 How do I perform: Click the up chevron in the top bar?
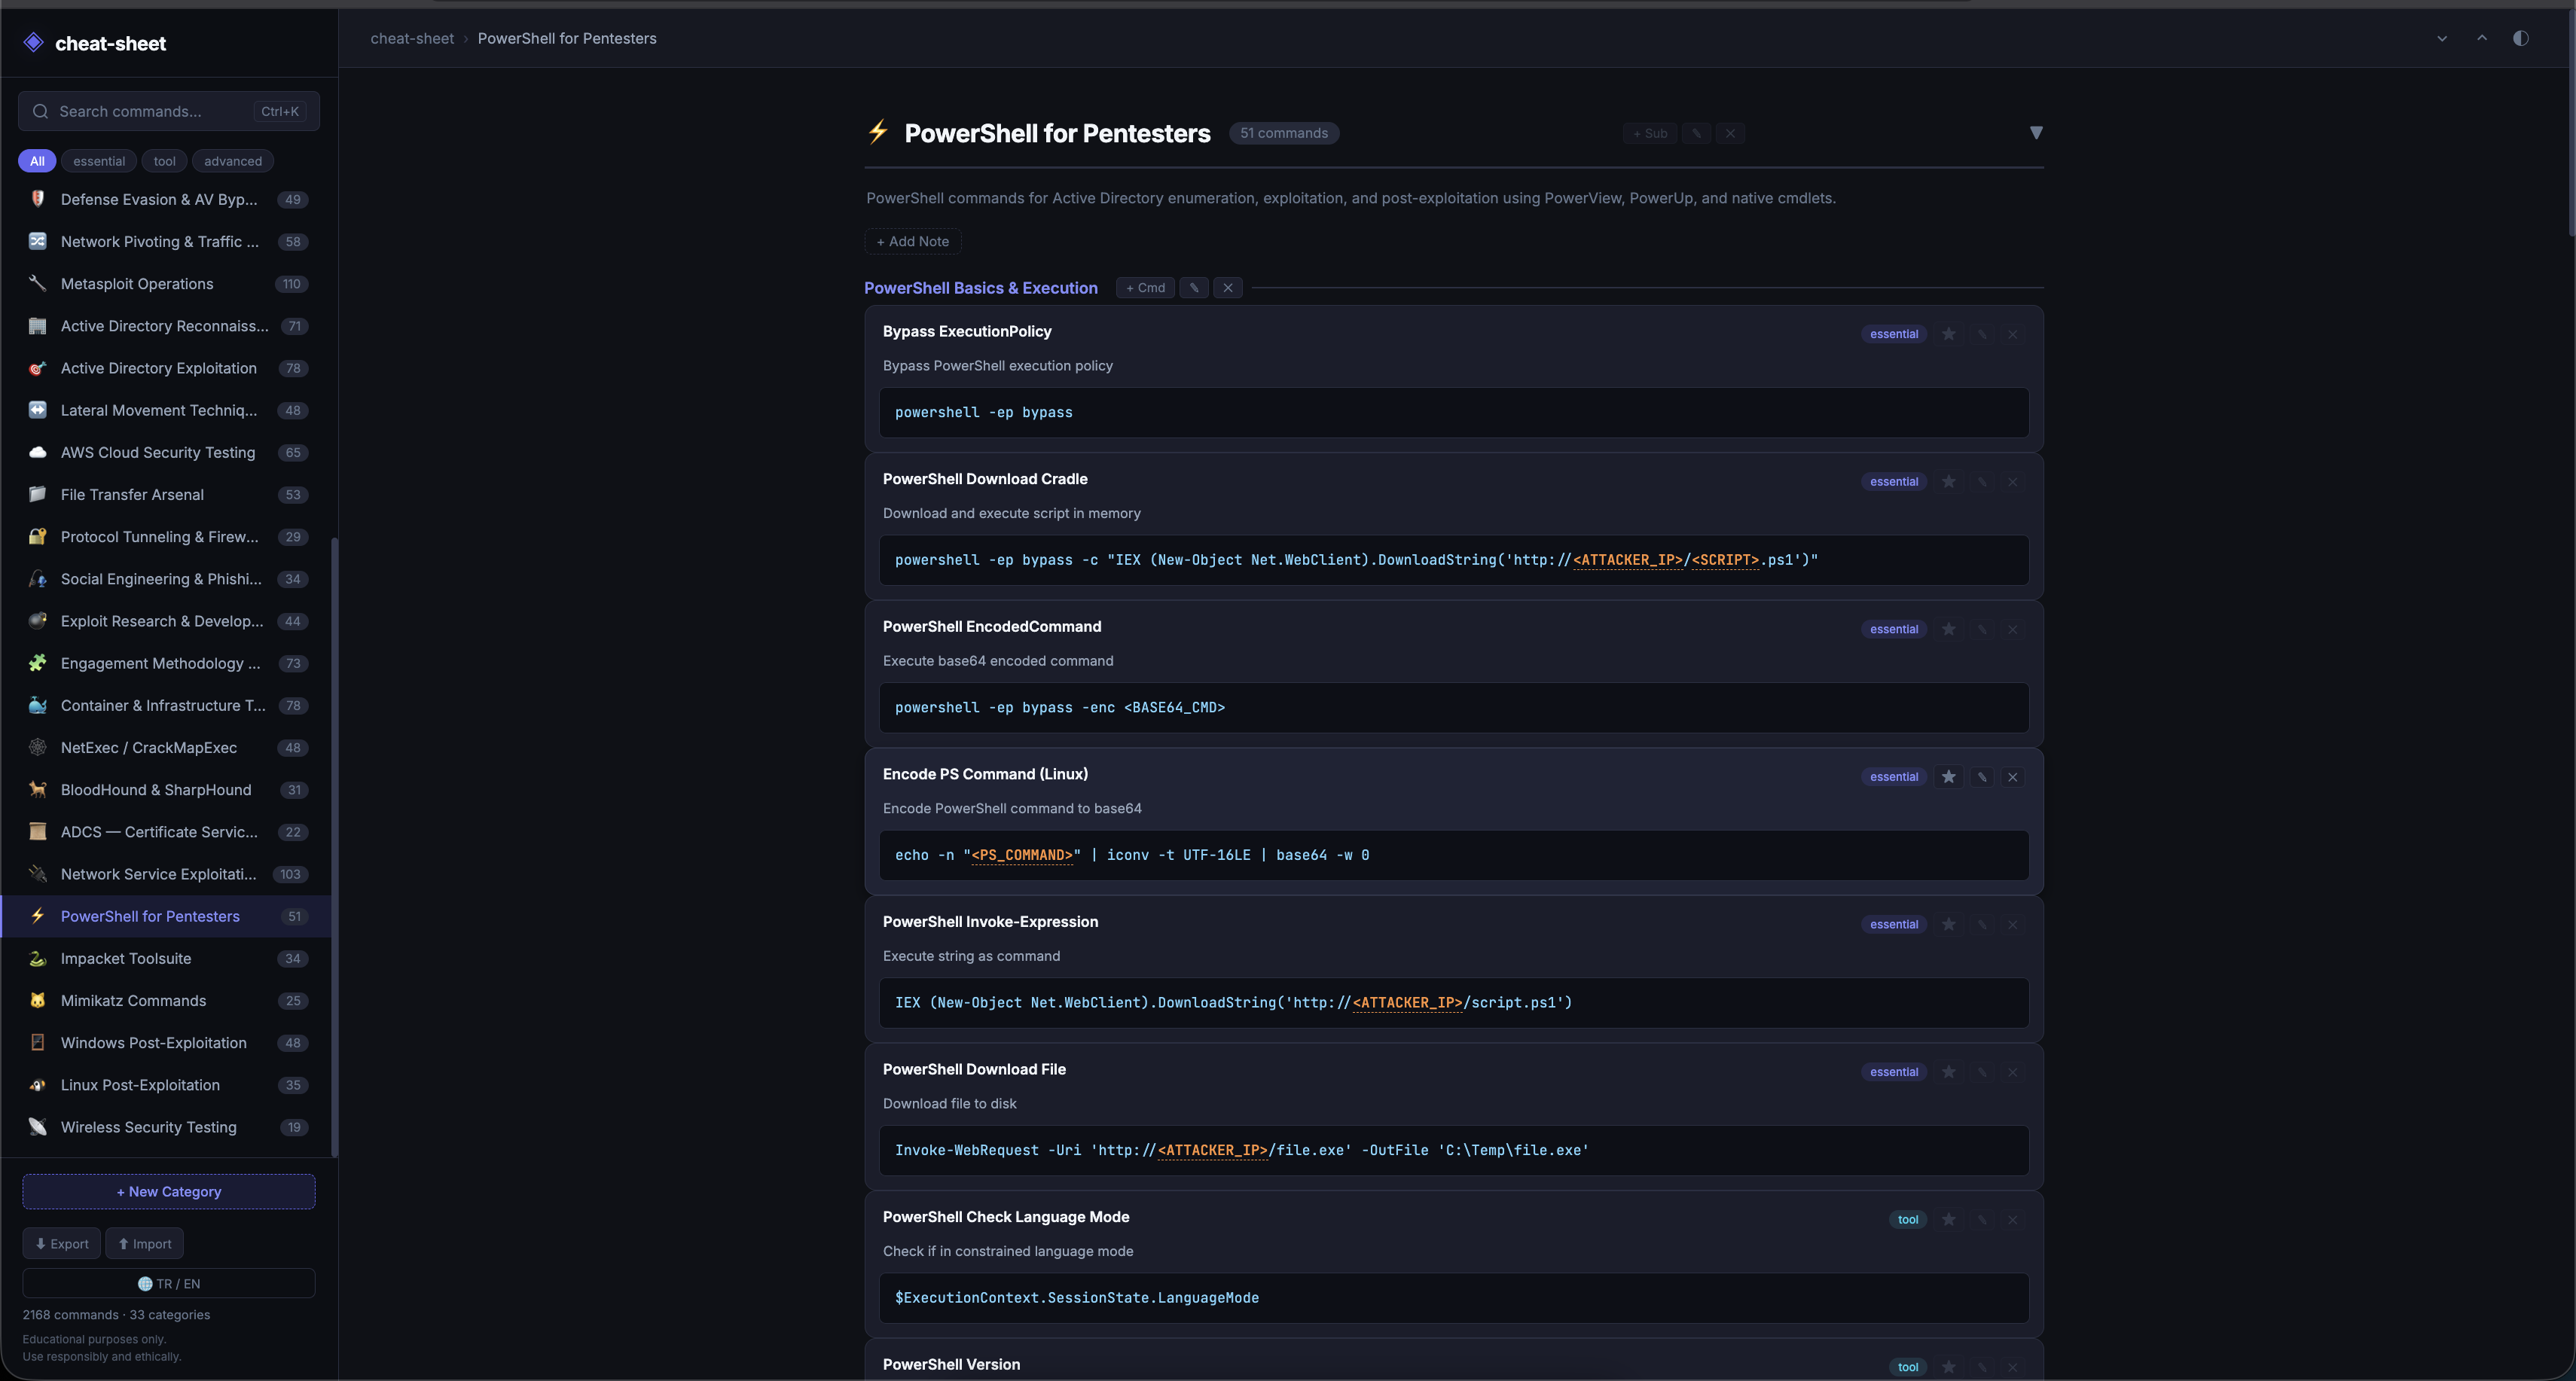point(2482,38)
